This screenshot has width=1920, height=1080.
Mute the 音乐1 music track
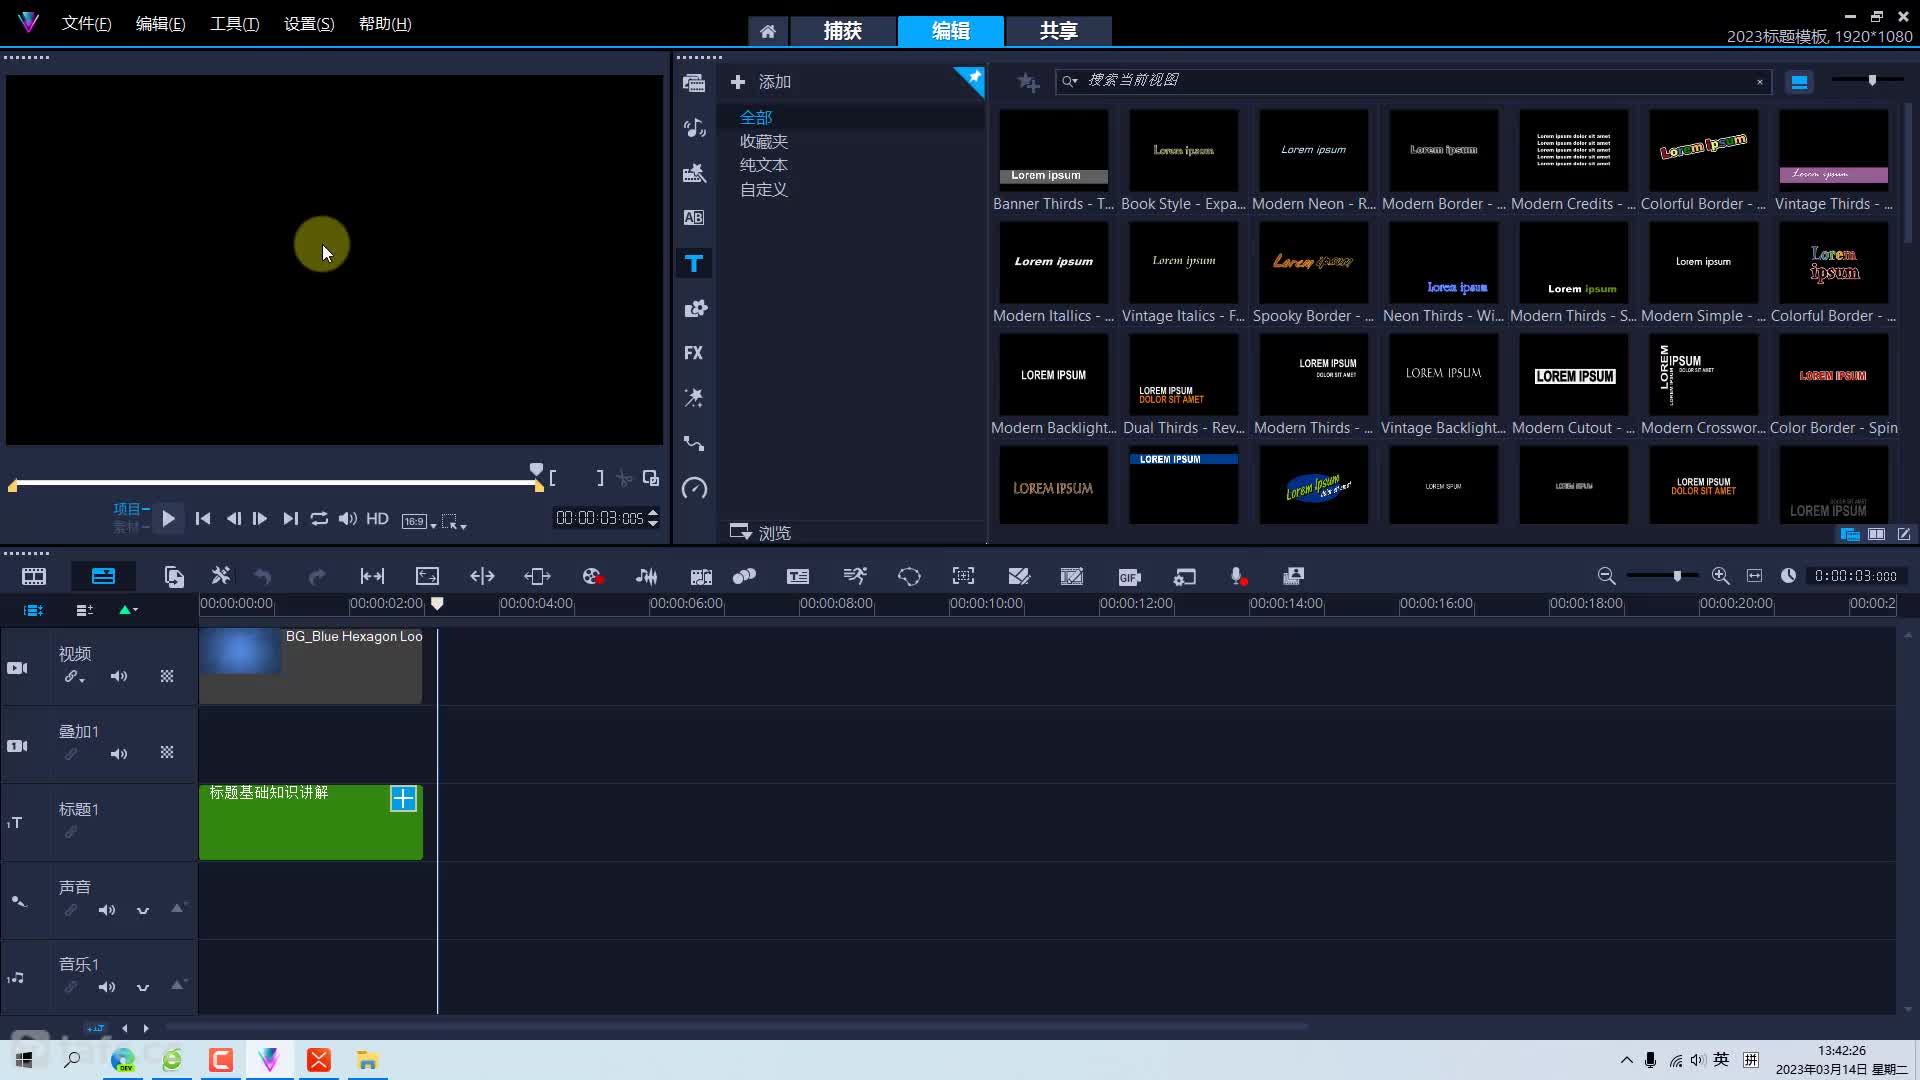(107, 988)
